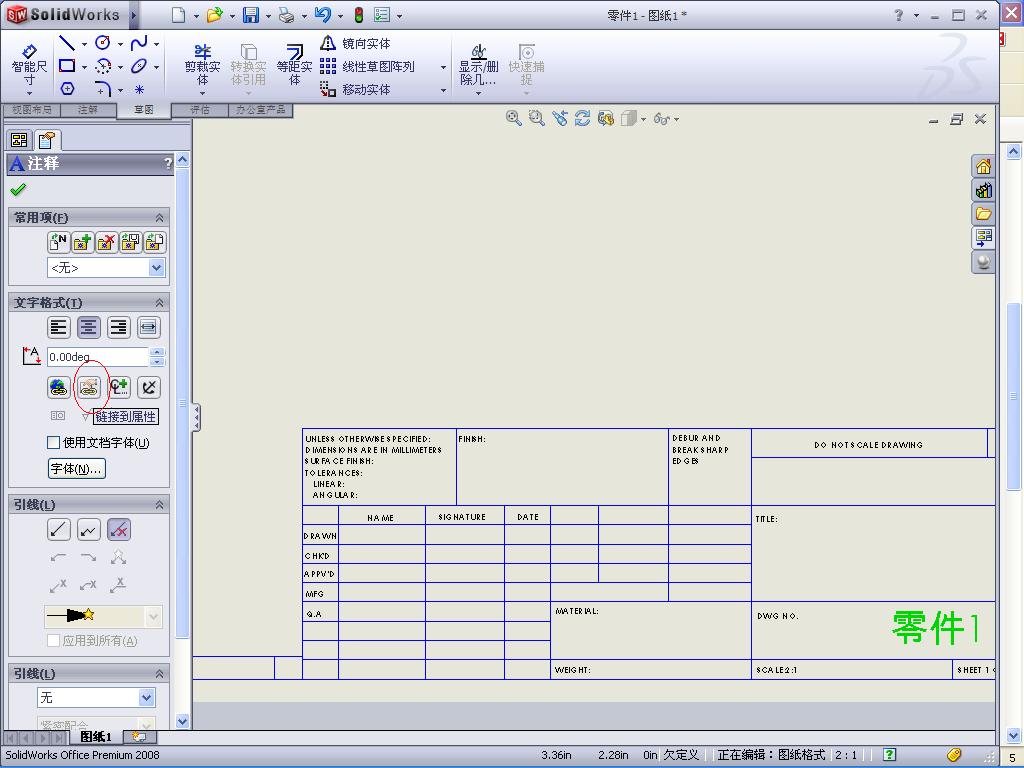Click the PropertyManager tab
The image size is (1024, 768).
coord(46,140)
